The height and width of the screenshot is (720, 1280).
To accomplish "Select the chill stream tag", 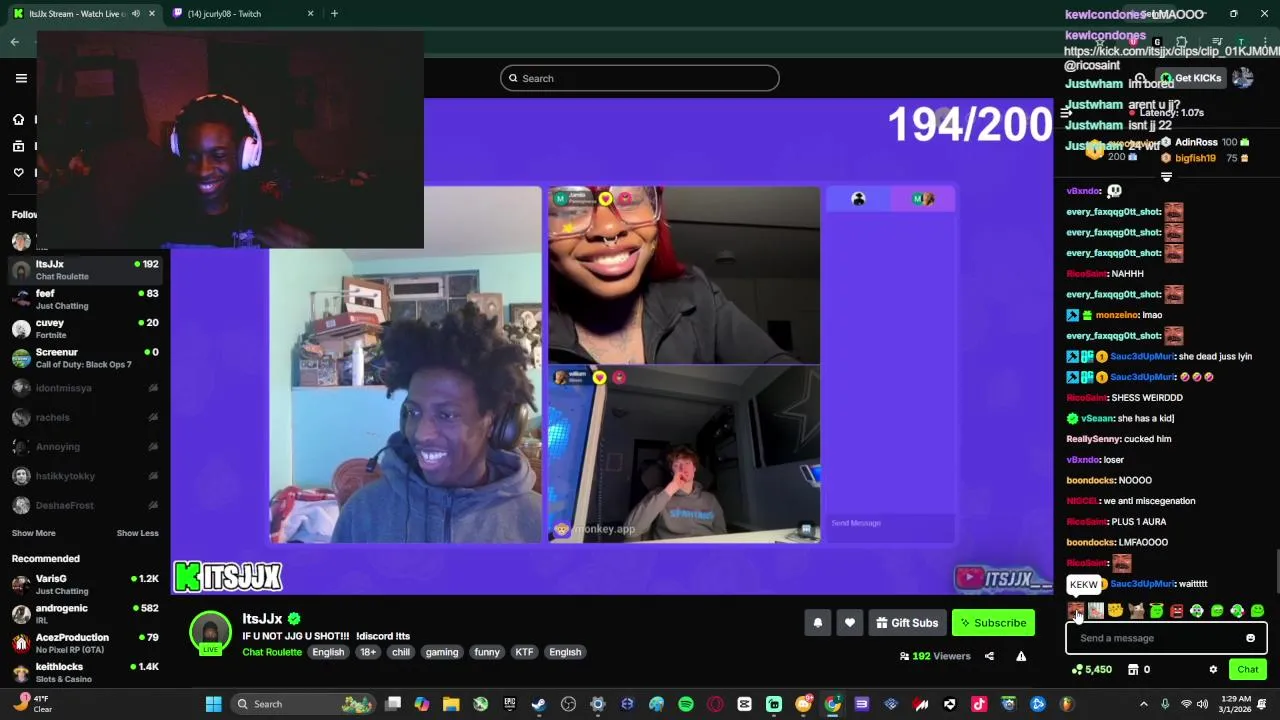I will (x=401, y=652).
